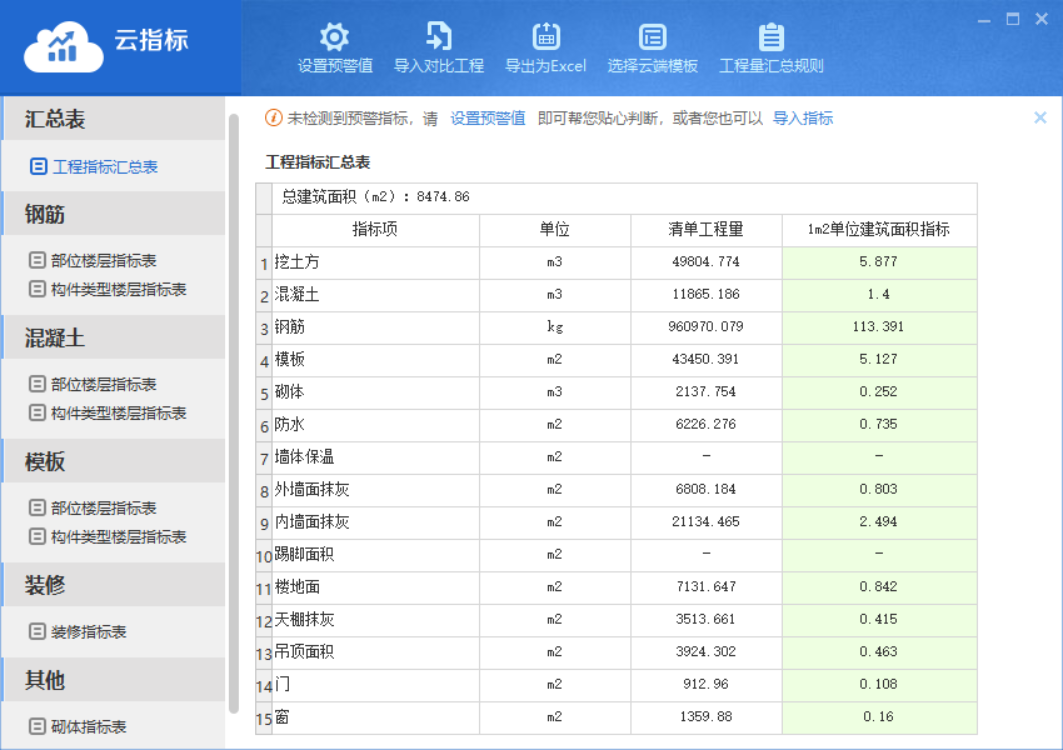Click quantity value 21134.465
Viewport: 1063px width, 750px height.
click(x=706, y=522)
